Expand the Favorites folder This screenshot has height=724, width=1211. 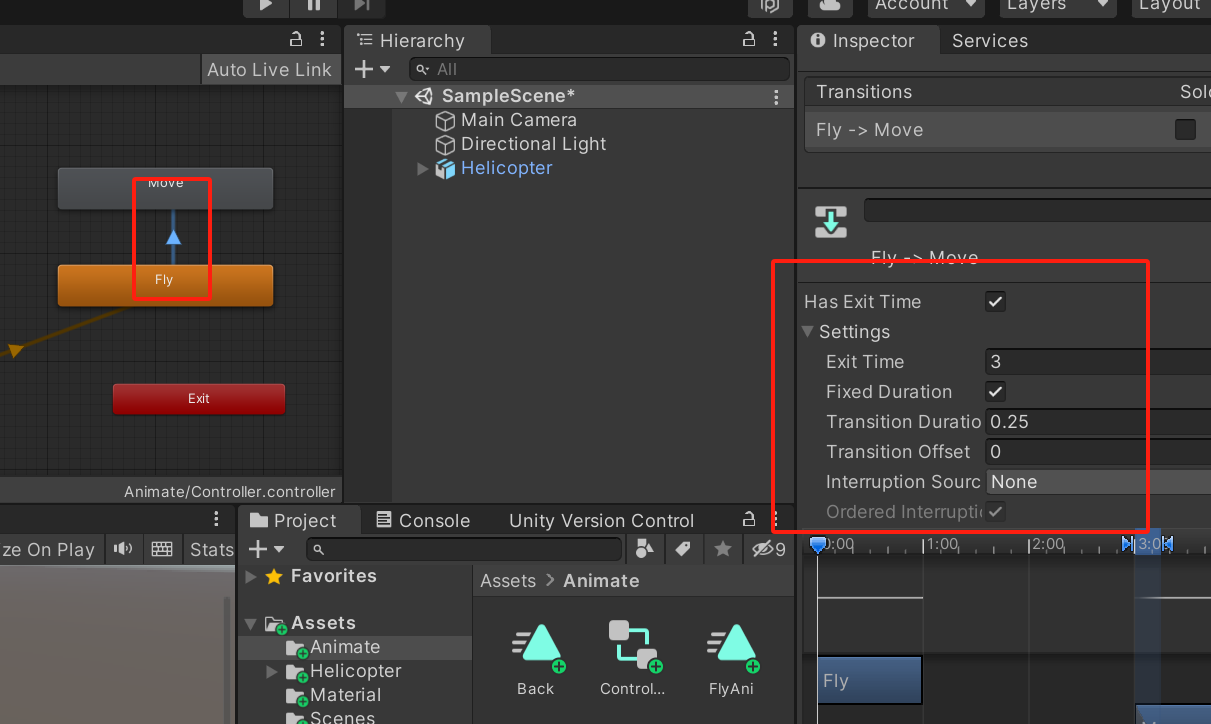click(x=251, y=577)
